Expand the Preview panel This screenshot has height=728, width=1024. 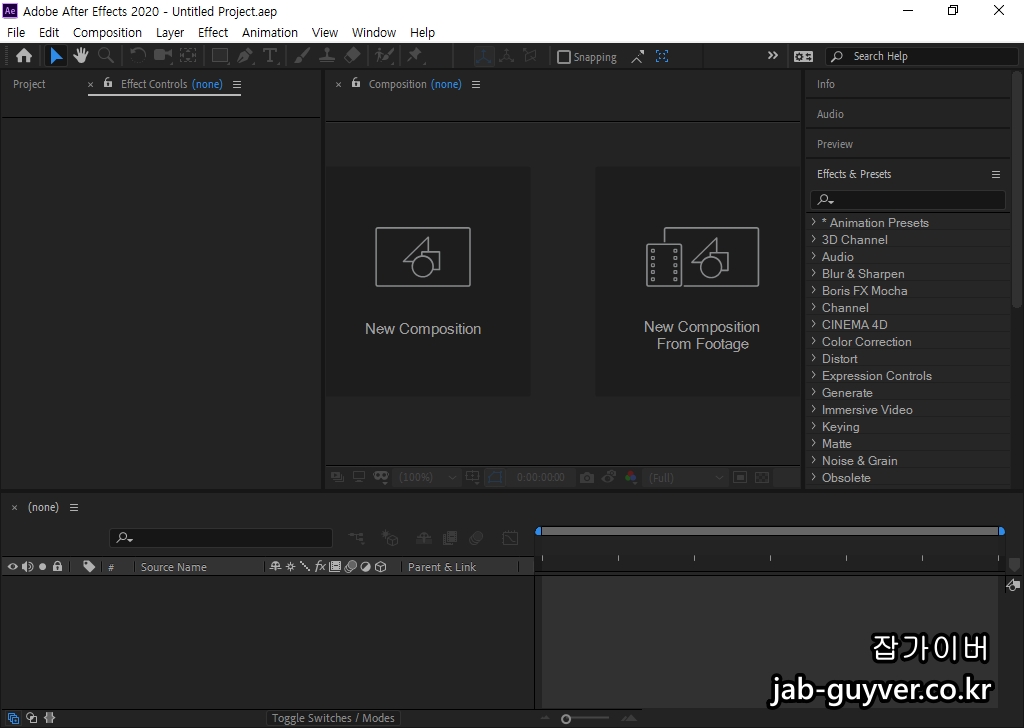tap(835, 144)
